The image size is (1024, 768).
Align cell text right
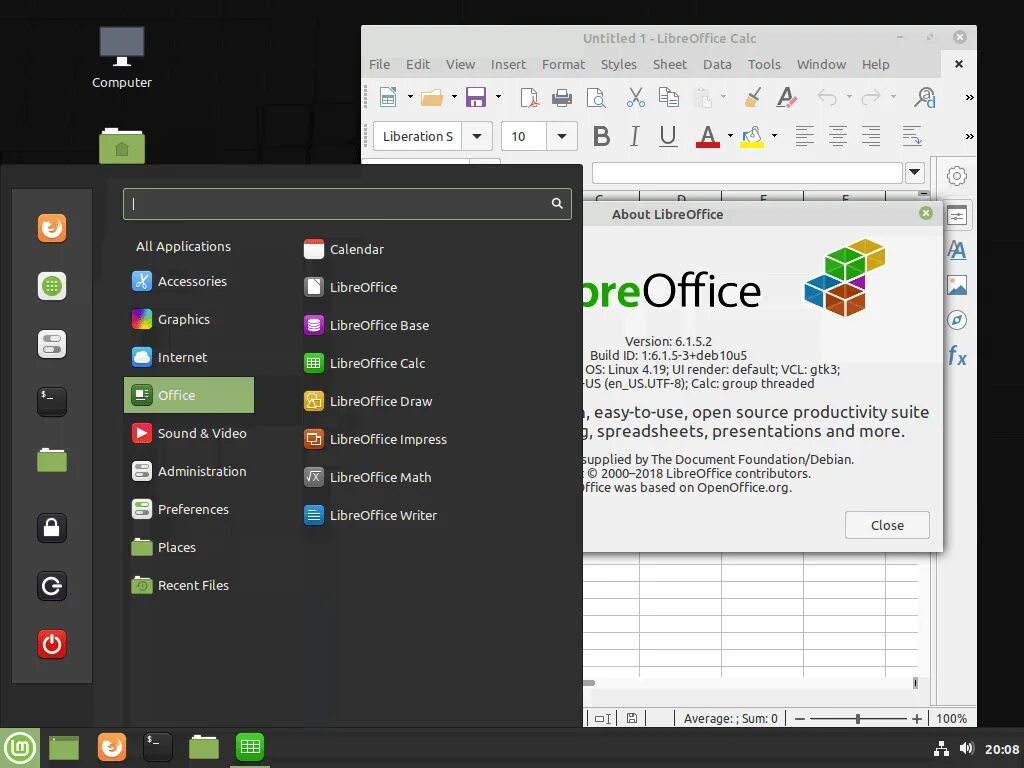coord(871,136)
